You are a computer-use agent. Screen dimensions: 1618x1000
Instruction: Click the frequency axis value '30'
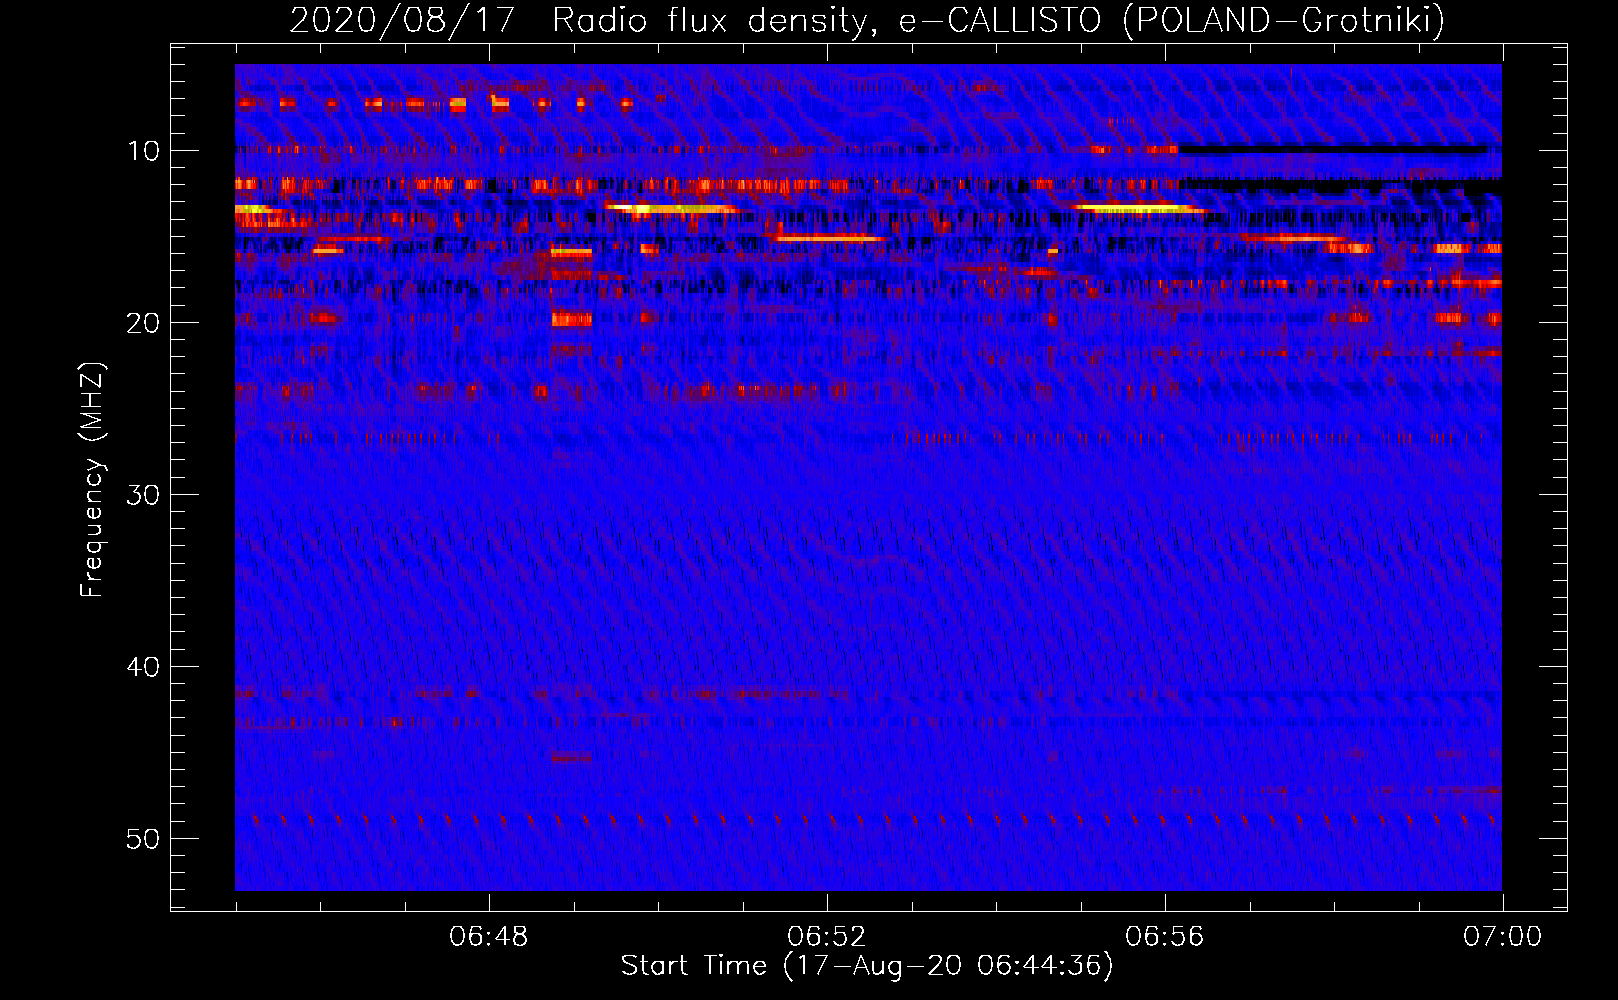(x=144, y=495)
